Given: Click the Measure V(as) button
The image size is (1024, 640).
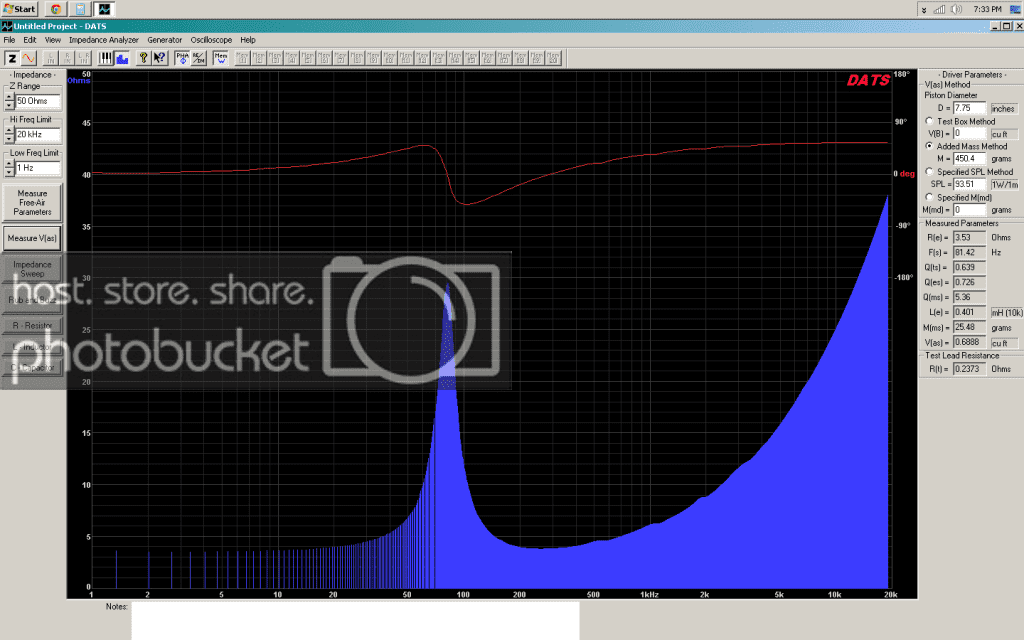Looking at the screenshot, I should coord(33,238).
